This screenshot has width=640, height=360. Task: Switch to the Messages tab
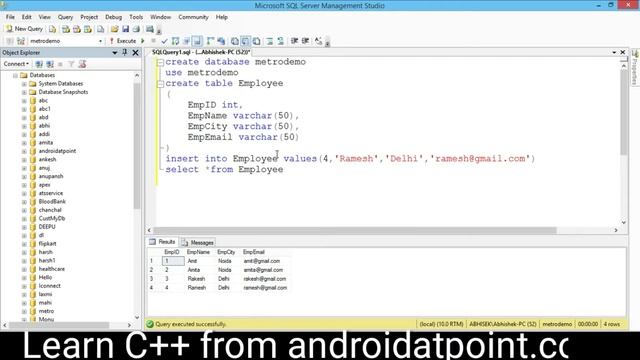point(198,242)
